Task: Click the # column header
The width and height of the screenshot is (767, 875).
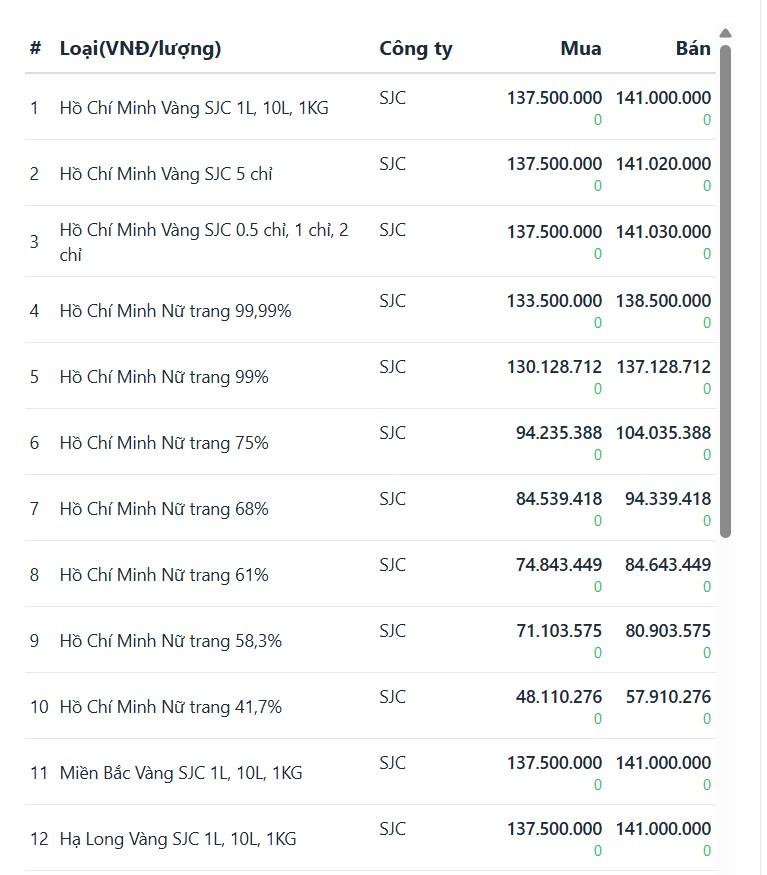Action: [x=35, y=48]
